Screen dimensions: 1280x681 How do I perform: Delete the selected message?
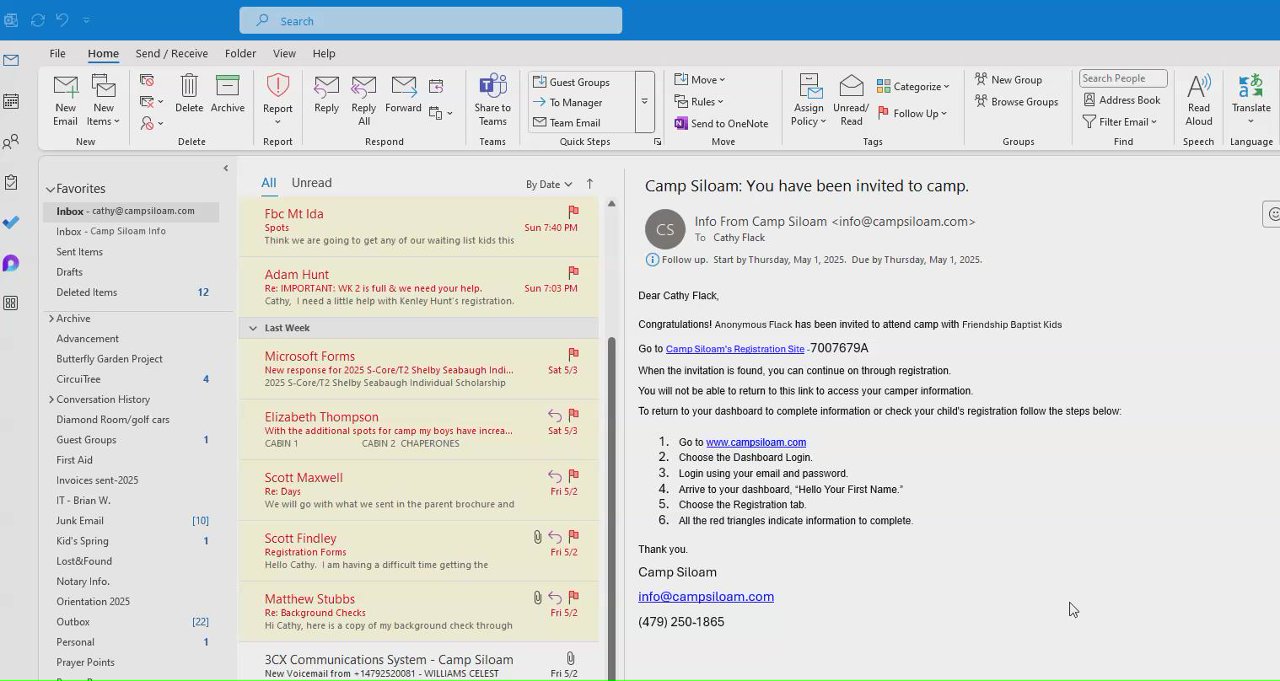click(x=189, y=94)
